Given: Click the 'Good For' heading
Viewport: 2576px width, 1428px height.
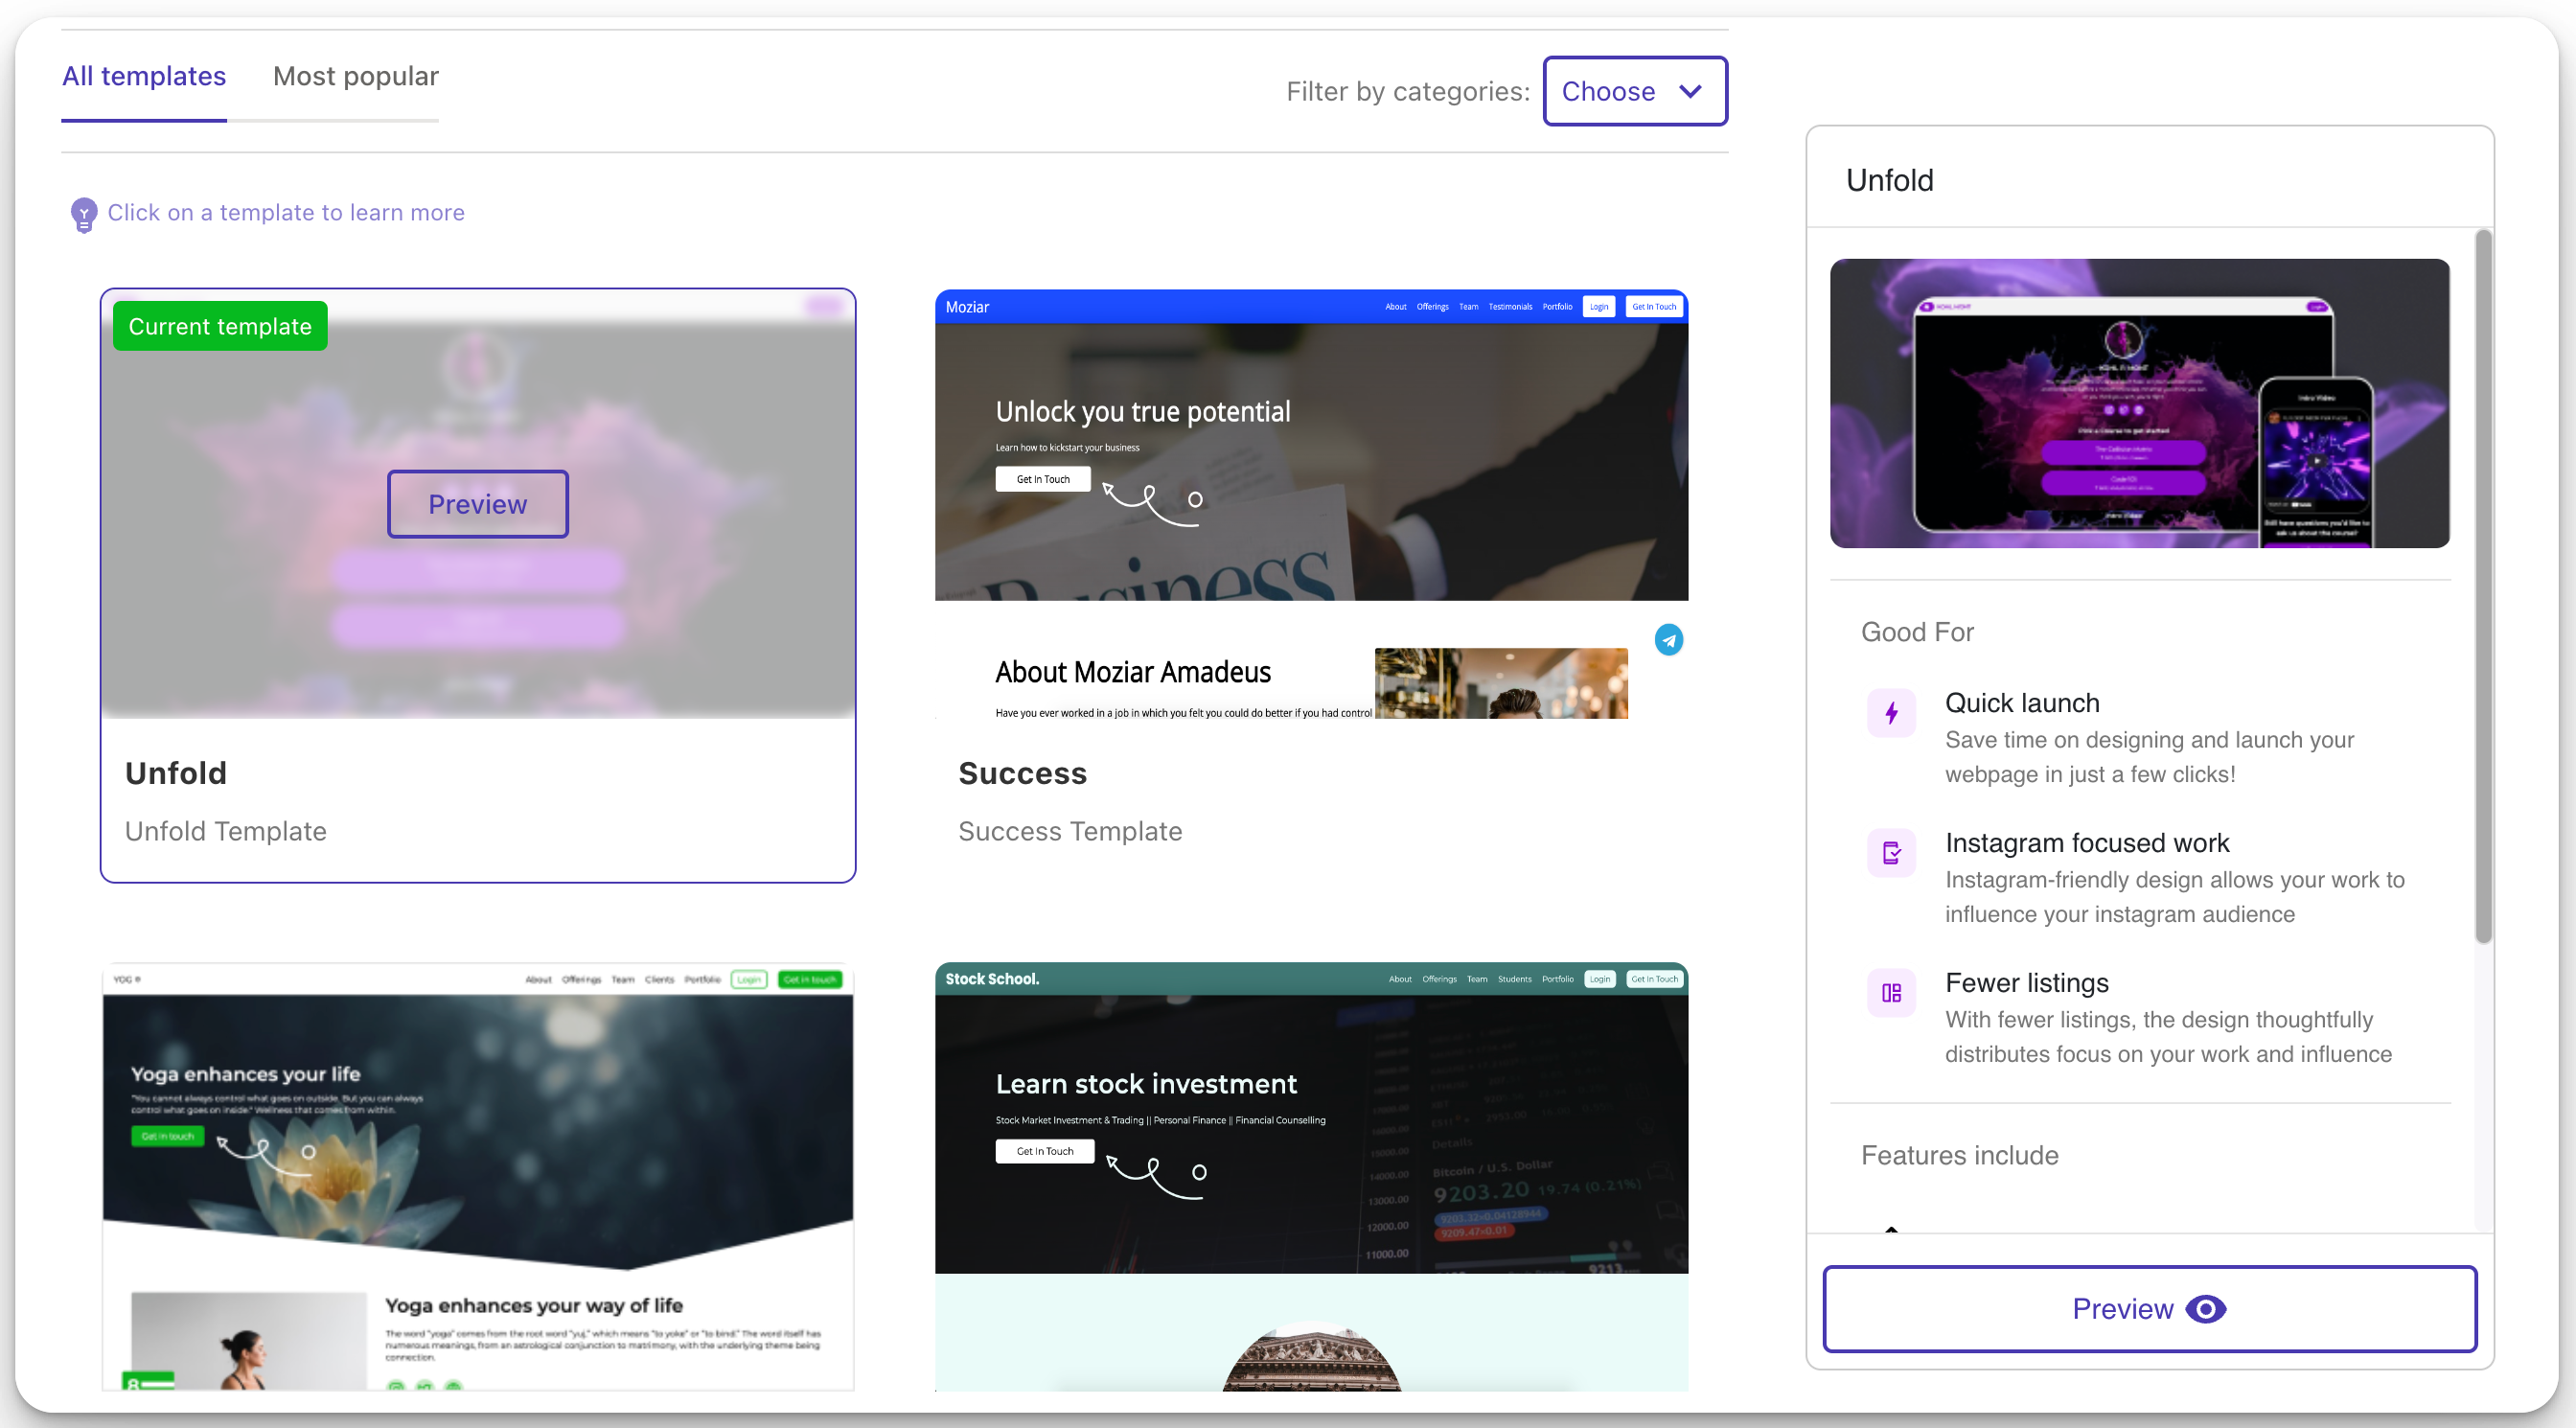Looking at the screenshot, I should pyautogui.click(x=1917, y=632).
